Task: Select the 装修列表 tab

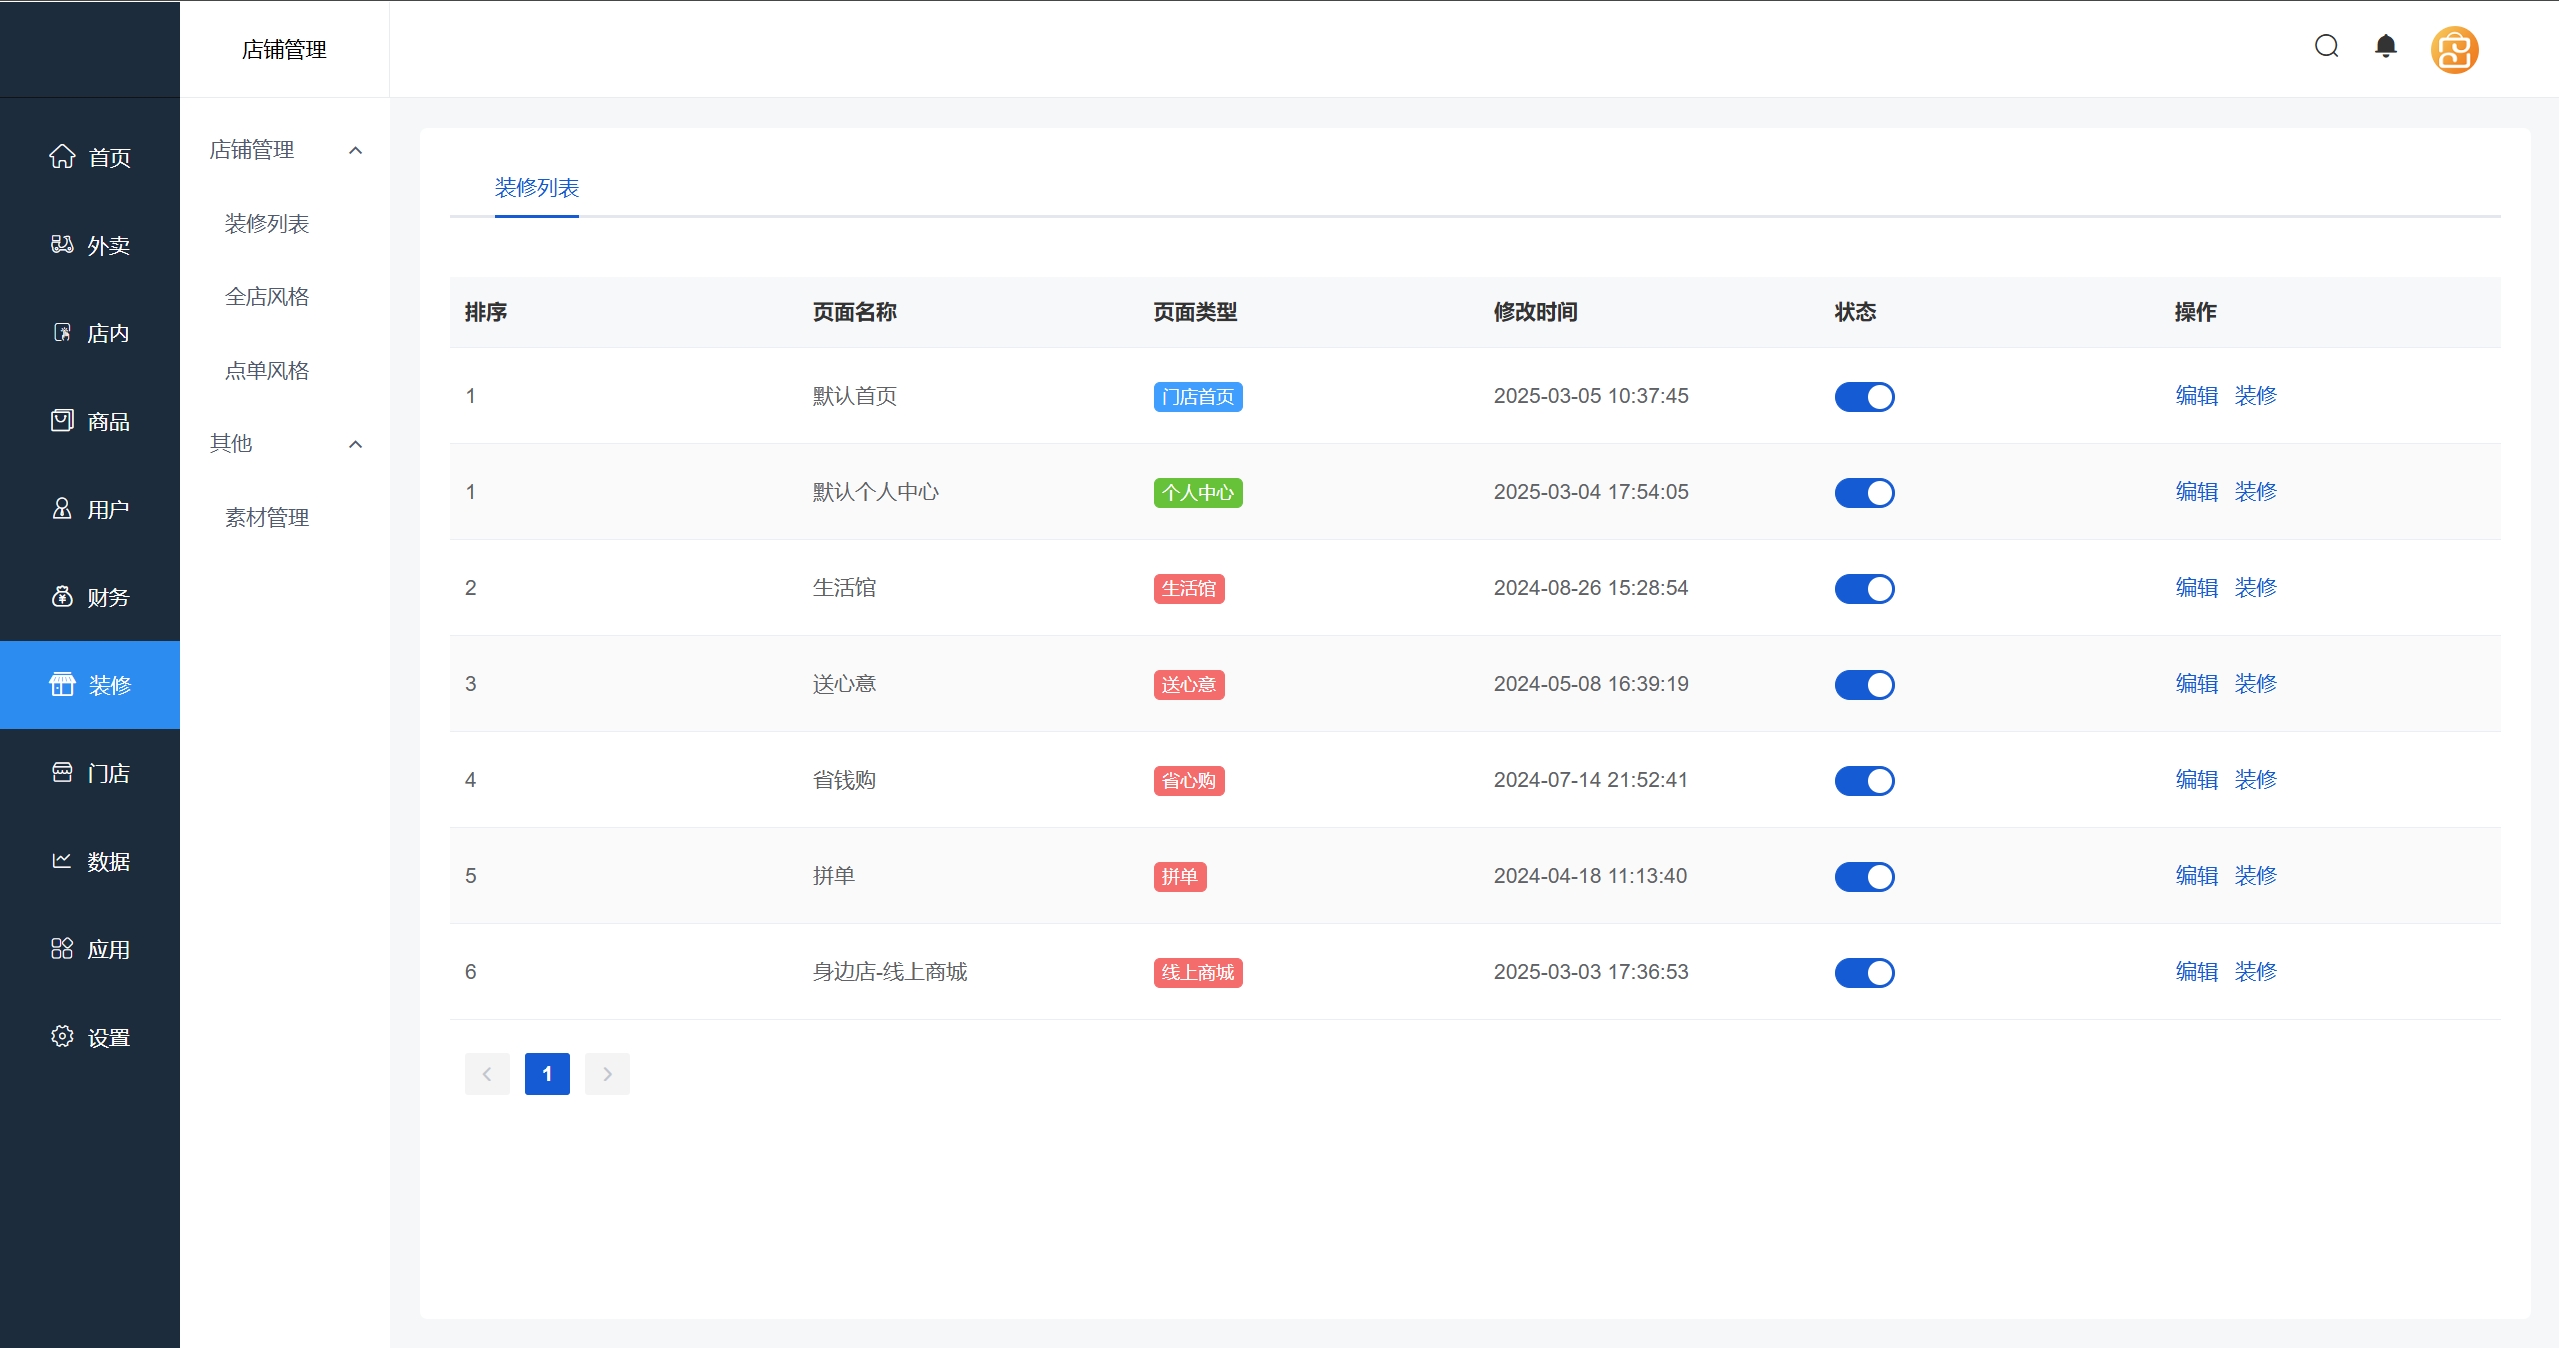Action: click(536, 188)
